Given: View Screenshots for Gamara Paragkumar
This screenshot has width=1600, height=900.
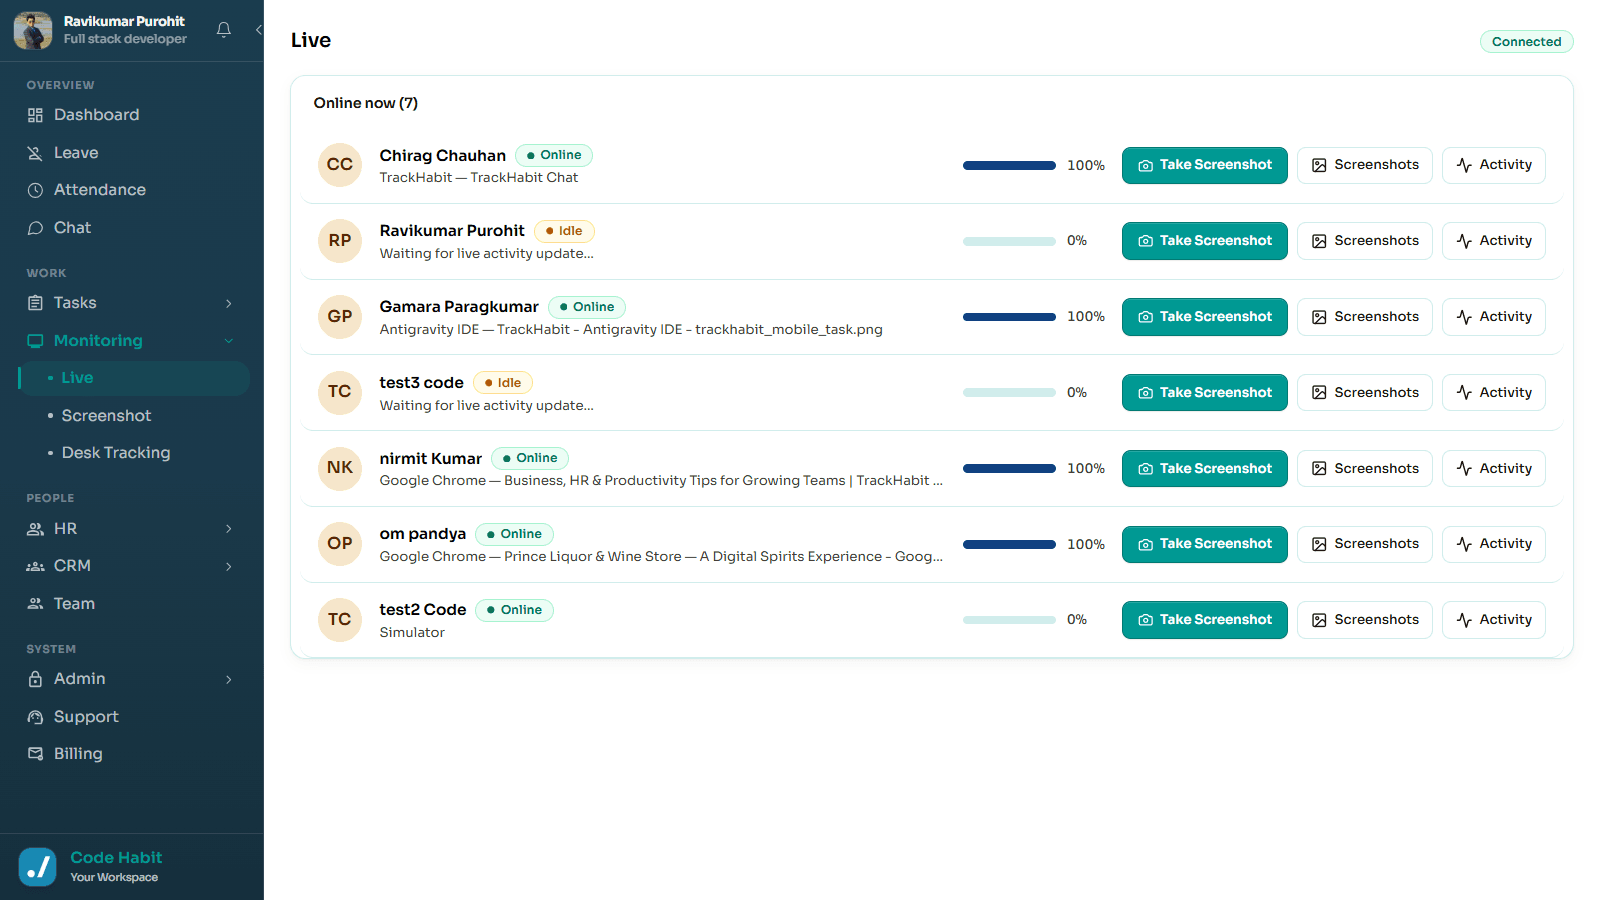Looking at the screenshot, I should click(1365, 317).
